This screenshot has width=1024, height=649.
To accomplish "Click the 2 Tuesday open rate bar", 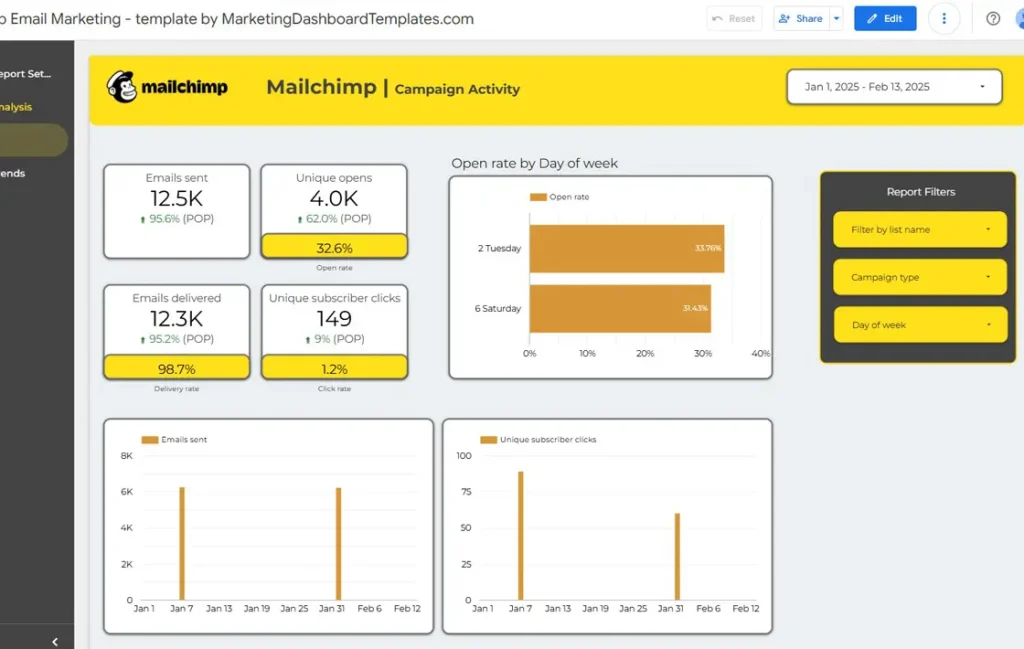I will (626, 248).
